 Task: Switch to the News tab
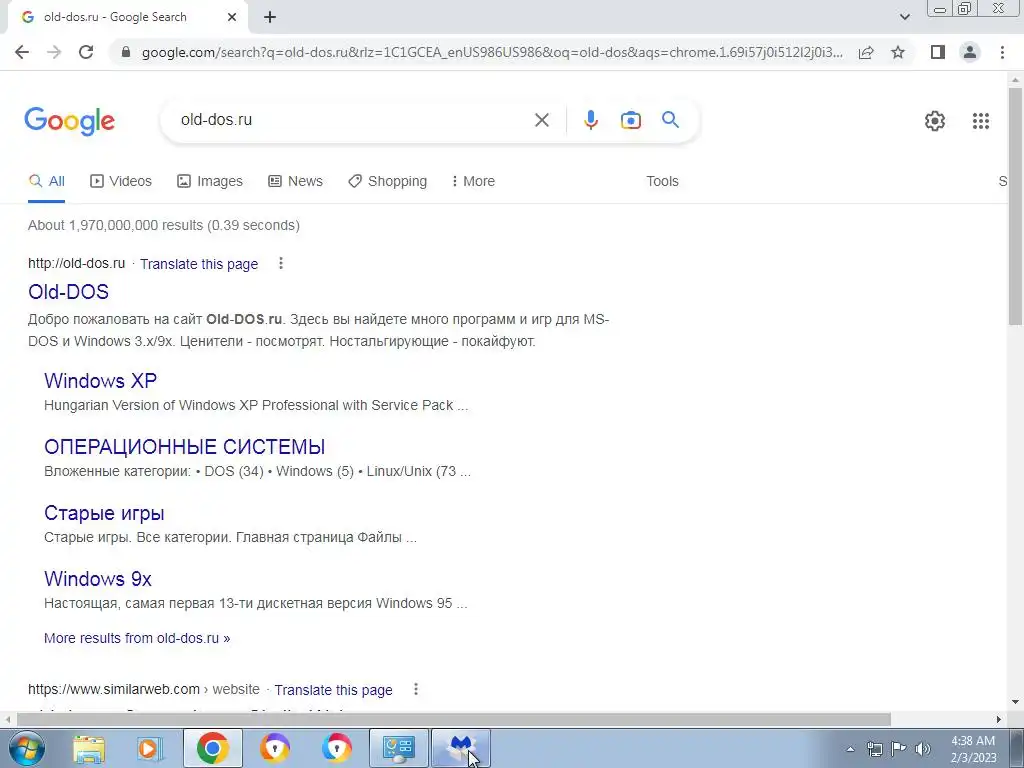pos(295,182)
